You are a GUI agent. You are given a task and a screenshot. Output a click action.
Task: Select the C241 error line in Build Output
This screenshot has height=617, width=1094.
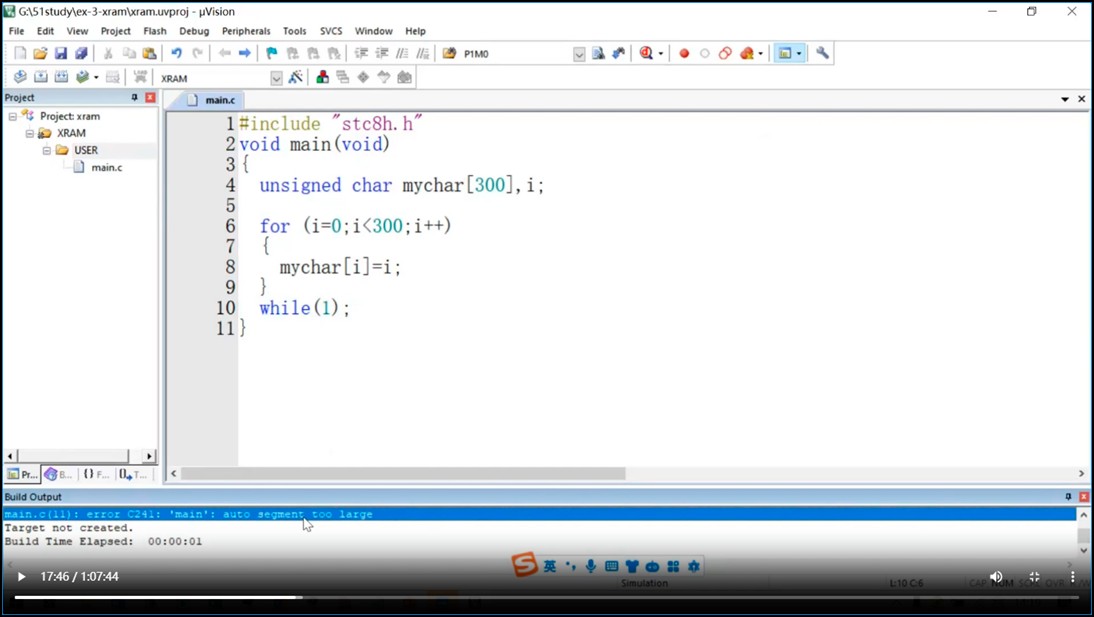[x=188, y=514]
